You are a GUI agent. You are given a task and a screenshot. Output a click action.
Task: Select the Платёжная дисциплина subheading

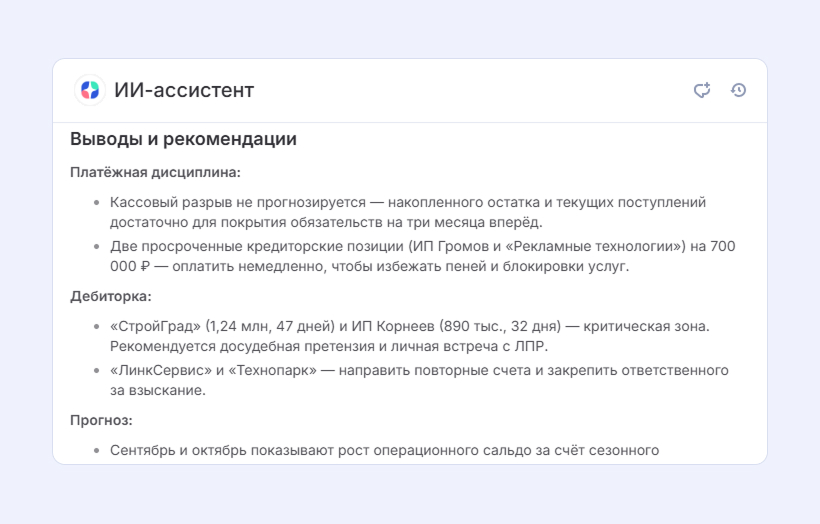click(x=155, y=172)
